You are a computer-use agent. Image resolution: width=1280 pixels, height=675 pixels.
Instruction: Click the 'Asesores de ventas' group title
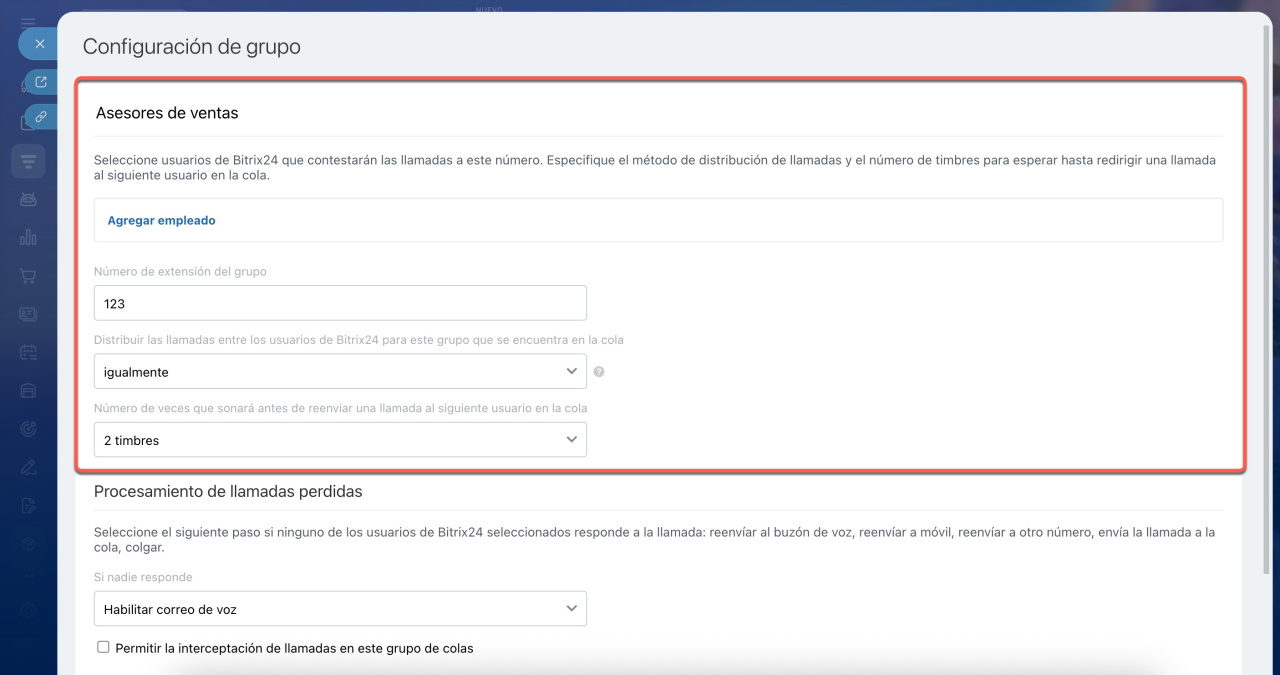(x=167, y=113)
